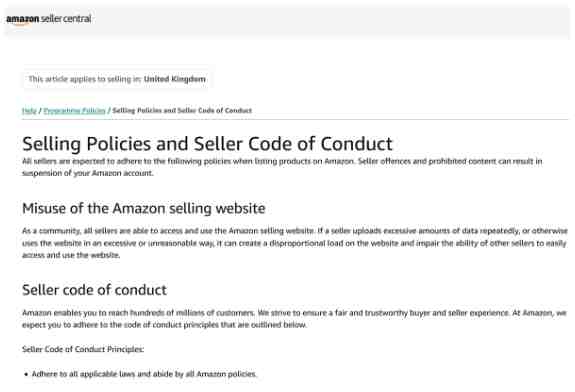This screenshot has height=392, width=575.
Task: Click the paragraph beginning 'All sellers are expected'
Action: click(282, 167)
